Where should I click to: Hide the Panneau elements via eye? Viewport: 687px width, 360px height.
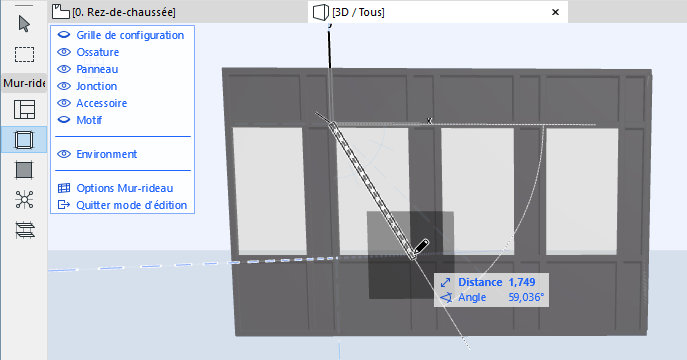tap(64, 69)
